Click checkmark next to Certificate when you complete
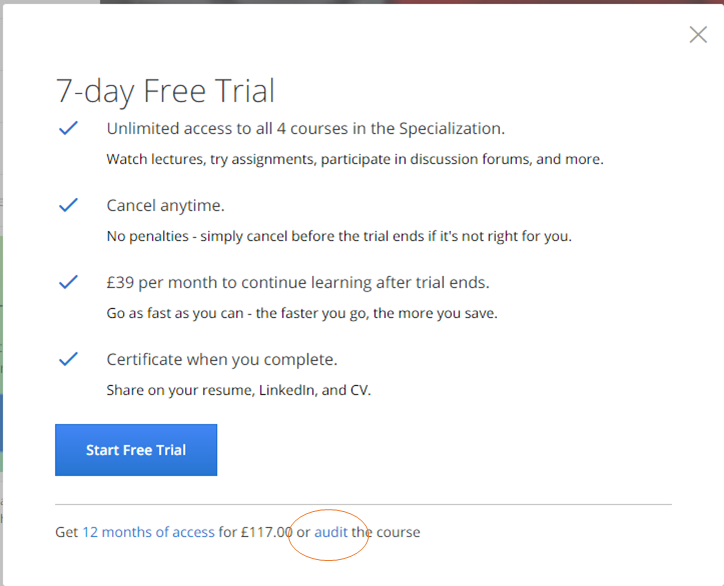Screen dimensions: 724x586 click(x=68, y=359)
